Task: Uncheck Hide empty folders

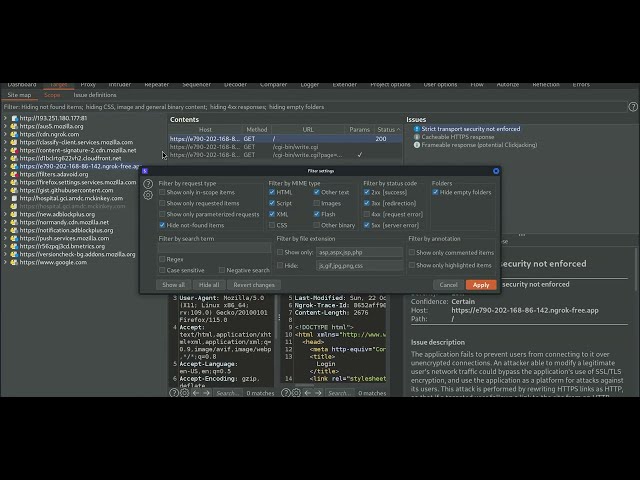Action: click(x=435, y=192)
